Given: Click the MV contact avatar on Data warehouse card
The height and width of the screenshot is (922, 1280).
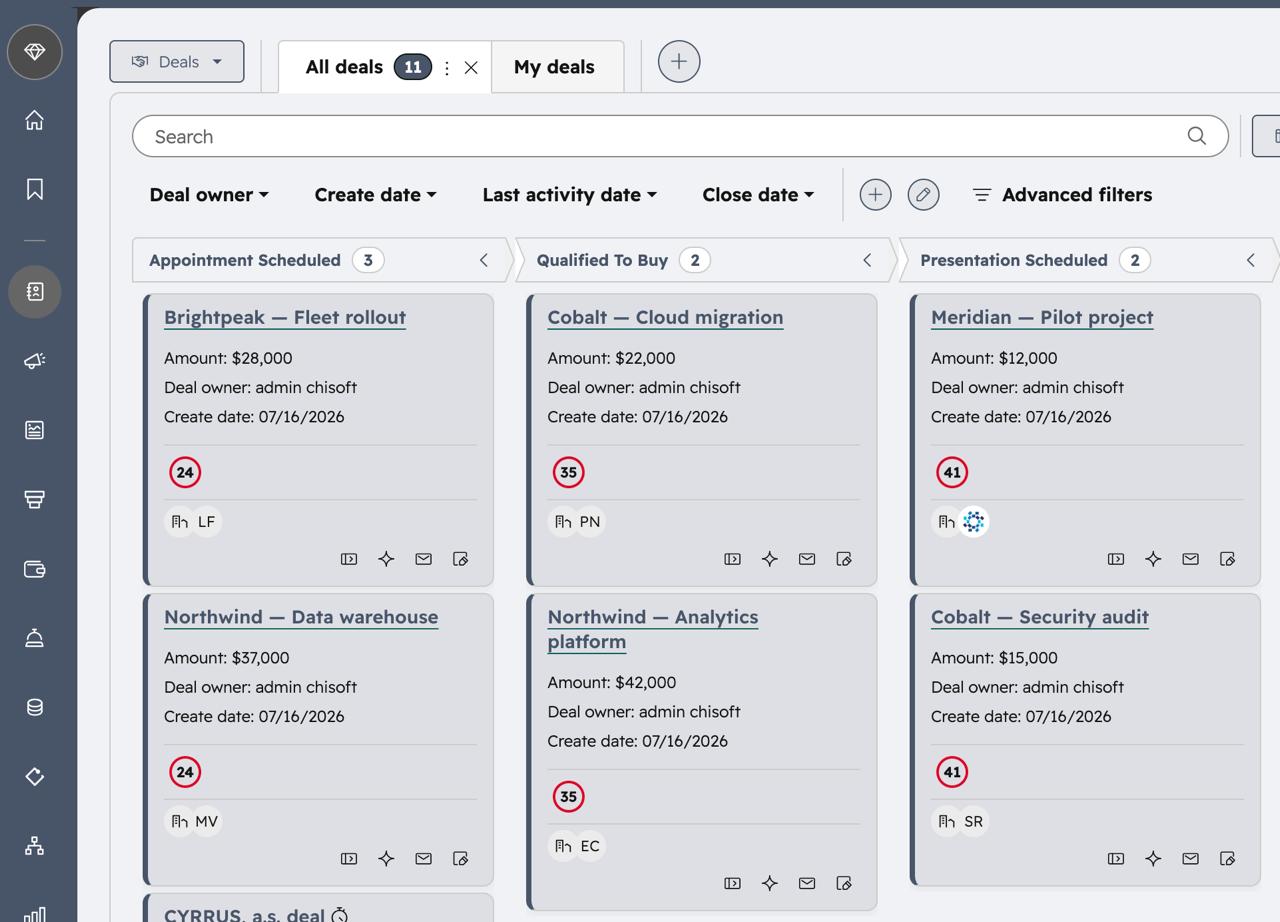Looking at the screenshot, I should point(206,822).
